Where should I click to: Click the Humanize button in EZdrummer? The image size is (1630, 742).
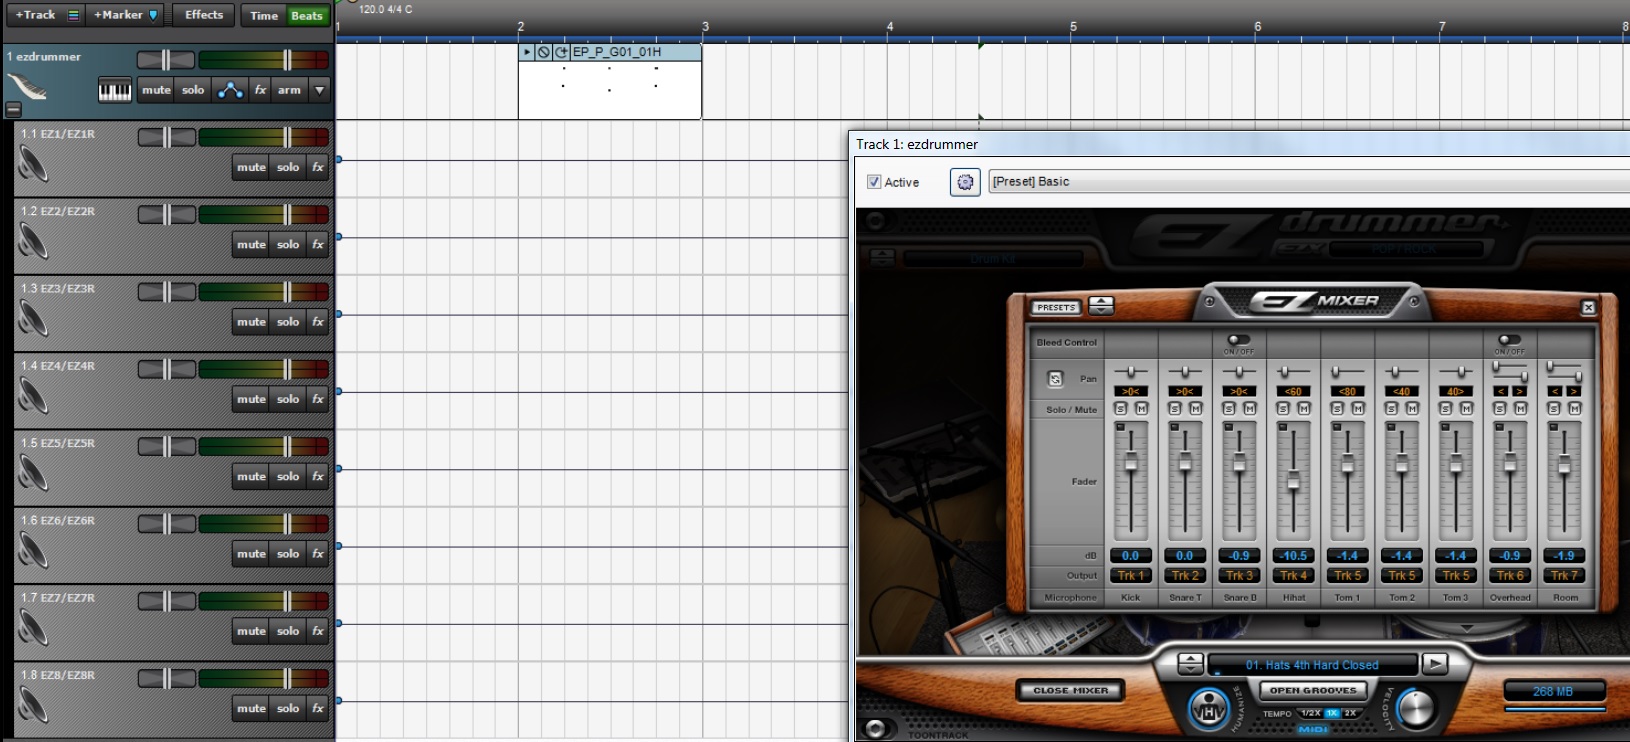tap(1209, 709)
